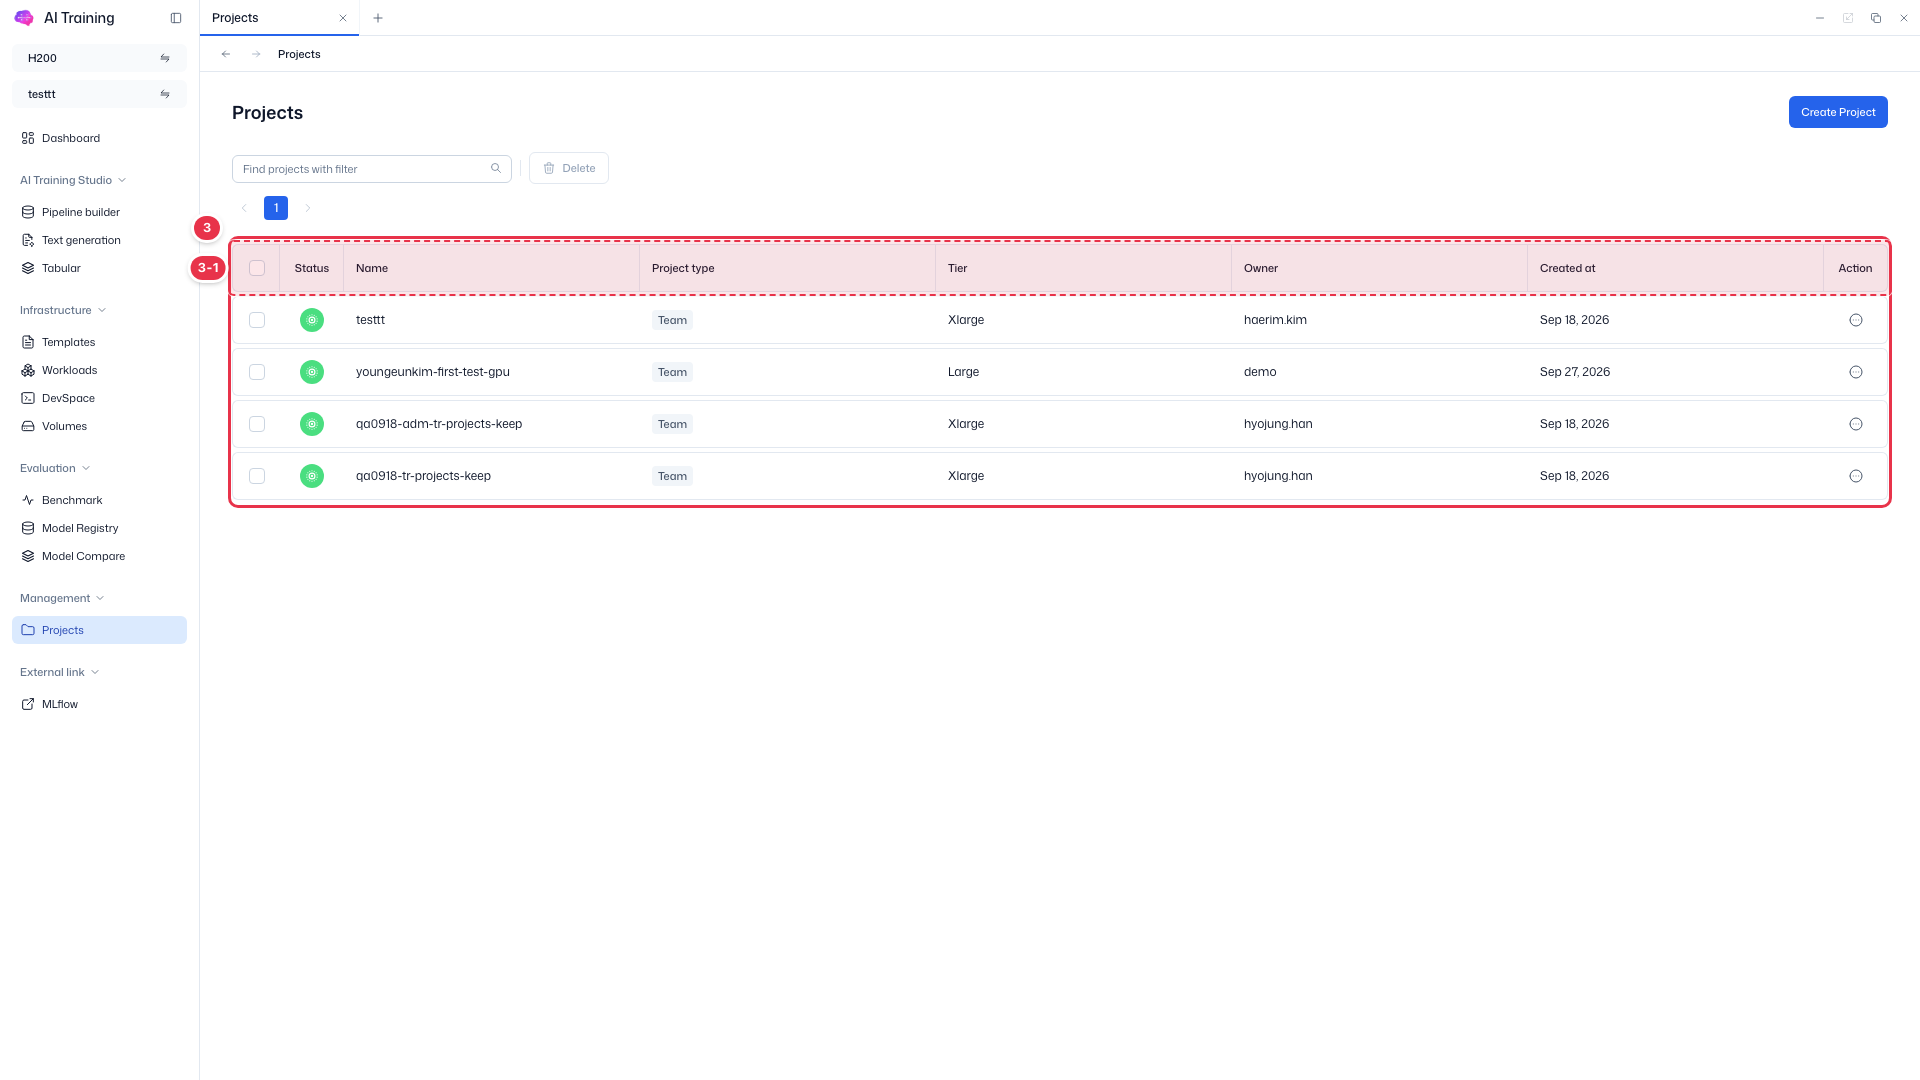Screen dimensions: 1920x1080
Task: Go forward with navigation arrow
Action: coord(256,54)
